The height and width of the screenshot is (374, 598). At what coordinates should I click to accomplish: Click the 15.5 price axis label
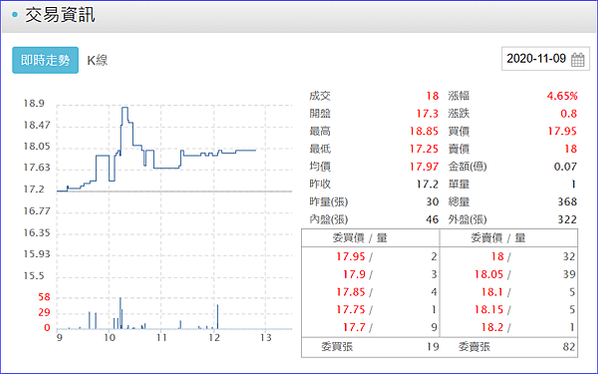(x=34, y=276)
